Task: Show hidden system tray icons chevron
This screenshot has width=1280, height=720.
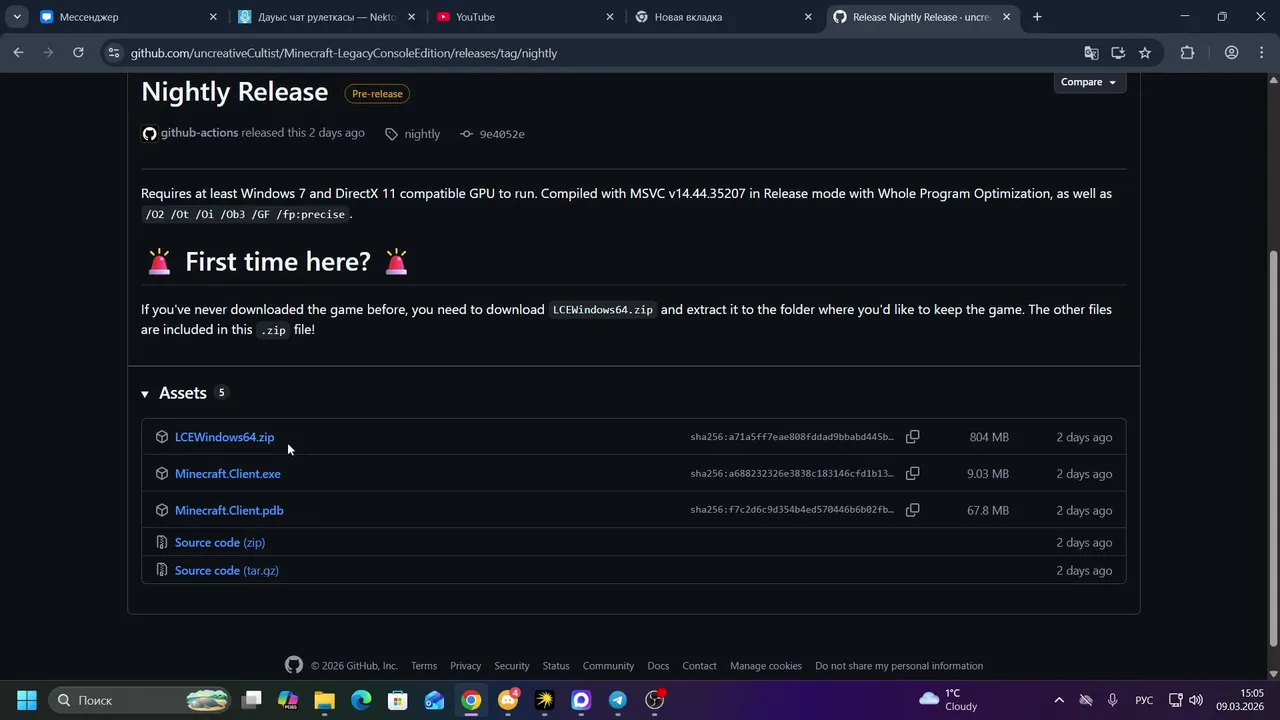Action: click(x=1059, y=700)
